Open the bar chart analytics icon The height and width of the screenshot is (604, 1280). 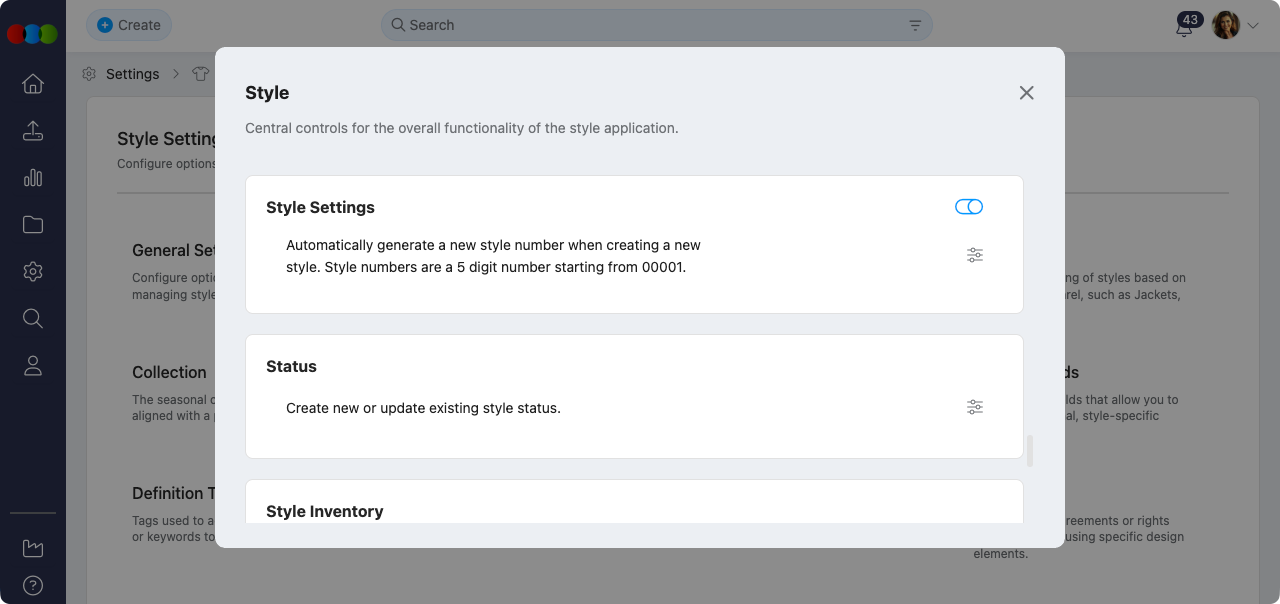(x=33, y=178)
